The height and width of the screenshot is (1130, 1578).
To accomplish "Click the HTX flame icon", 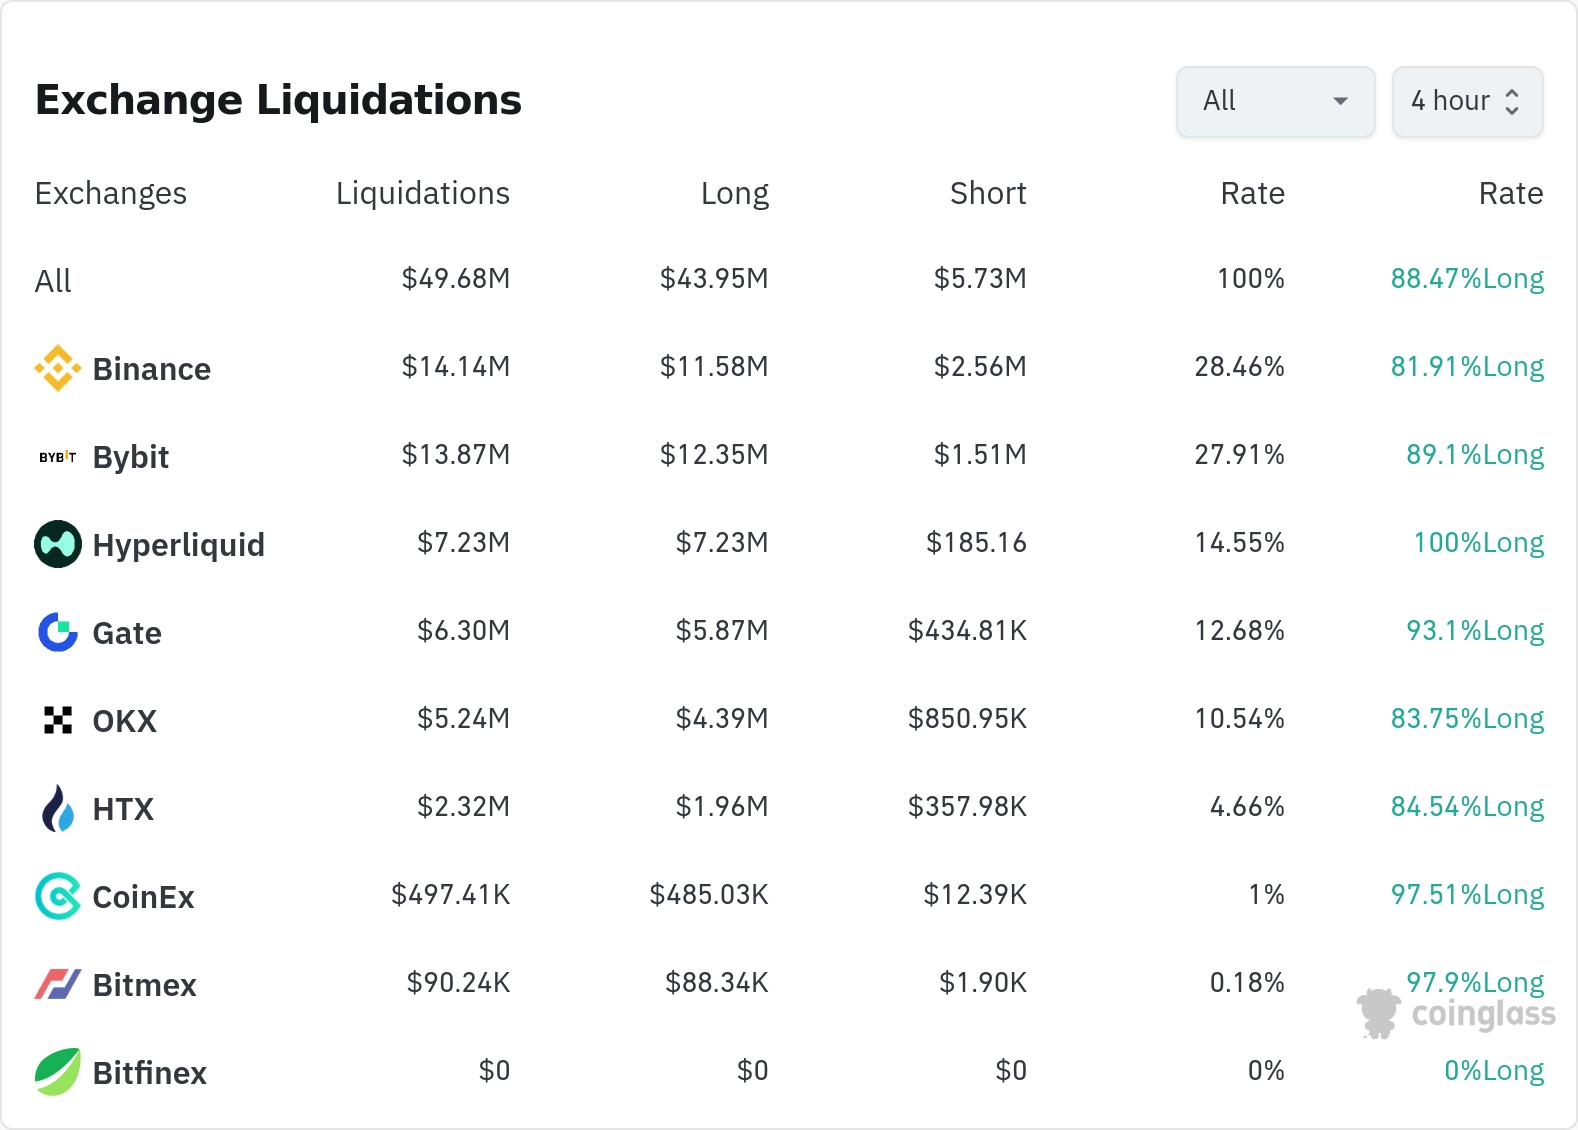I will [58, 808].
